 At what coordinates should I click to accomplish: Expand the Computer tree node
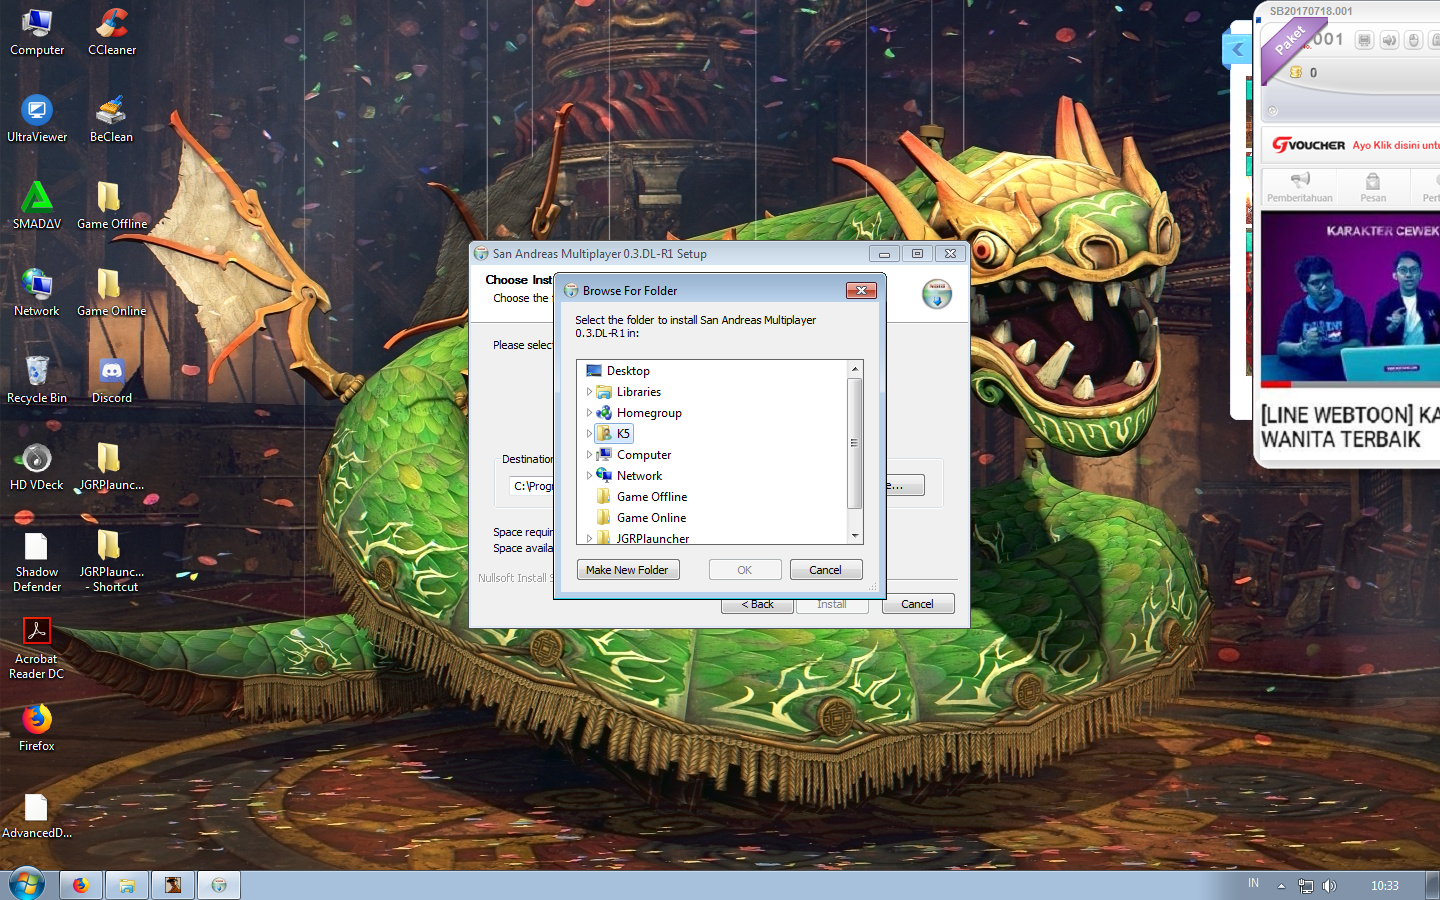(589, 455)
